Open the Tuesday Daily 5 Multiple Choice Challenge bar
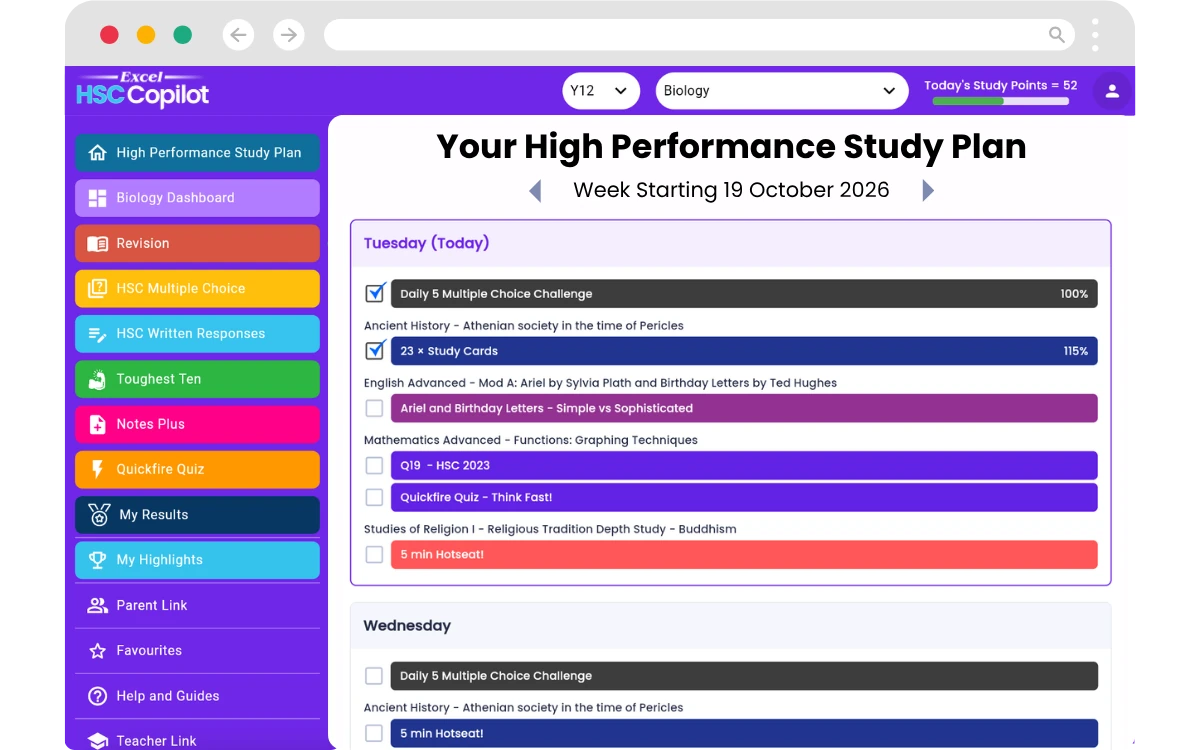Image resolution: width=1200 pixels, height=750 pixels. (744, 293)
